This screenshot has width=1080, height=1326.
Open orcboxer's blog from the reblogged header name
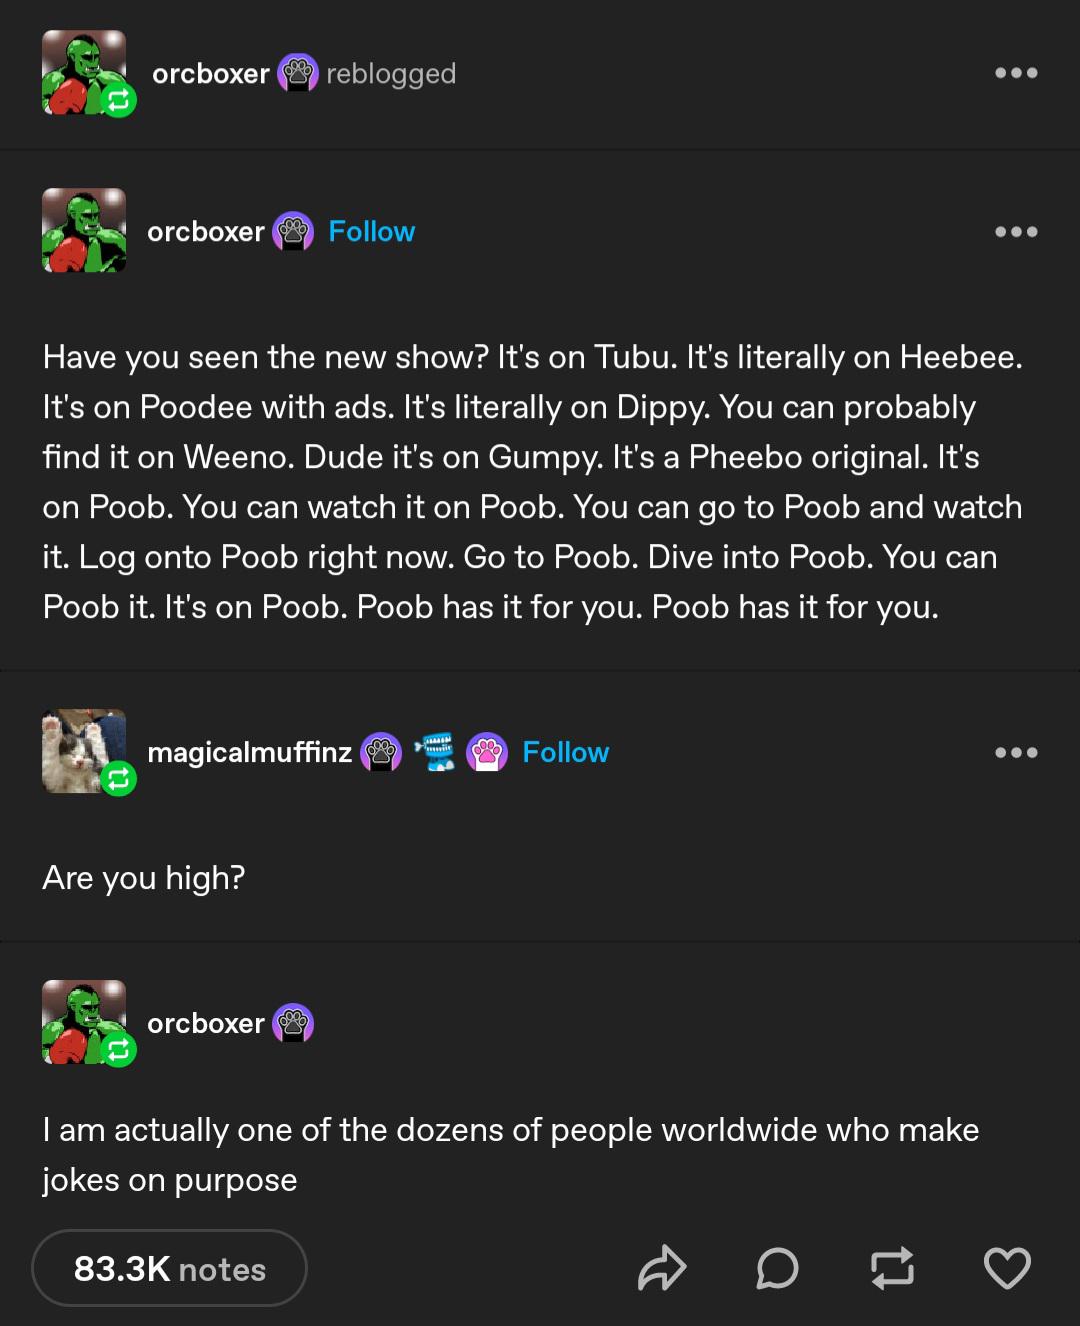pos(210,74)
